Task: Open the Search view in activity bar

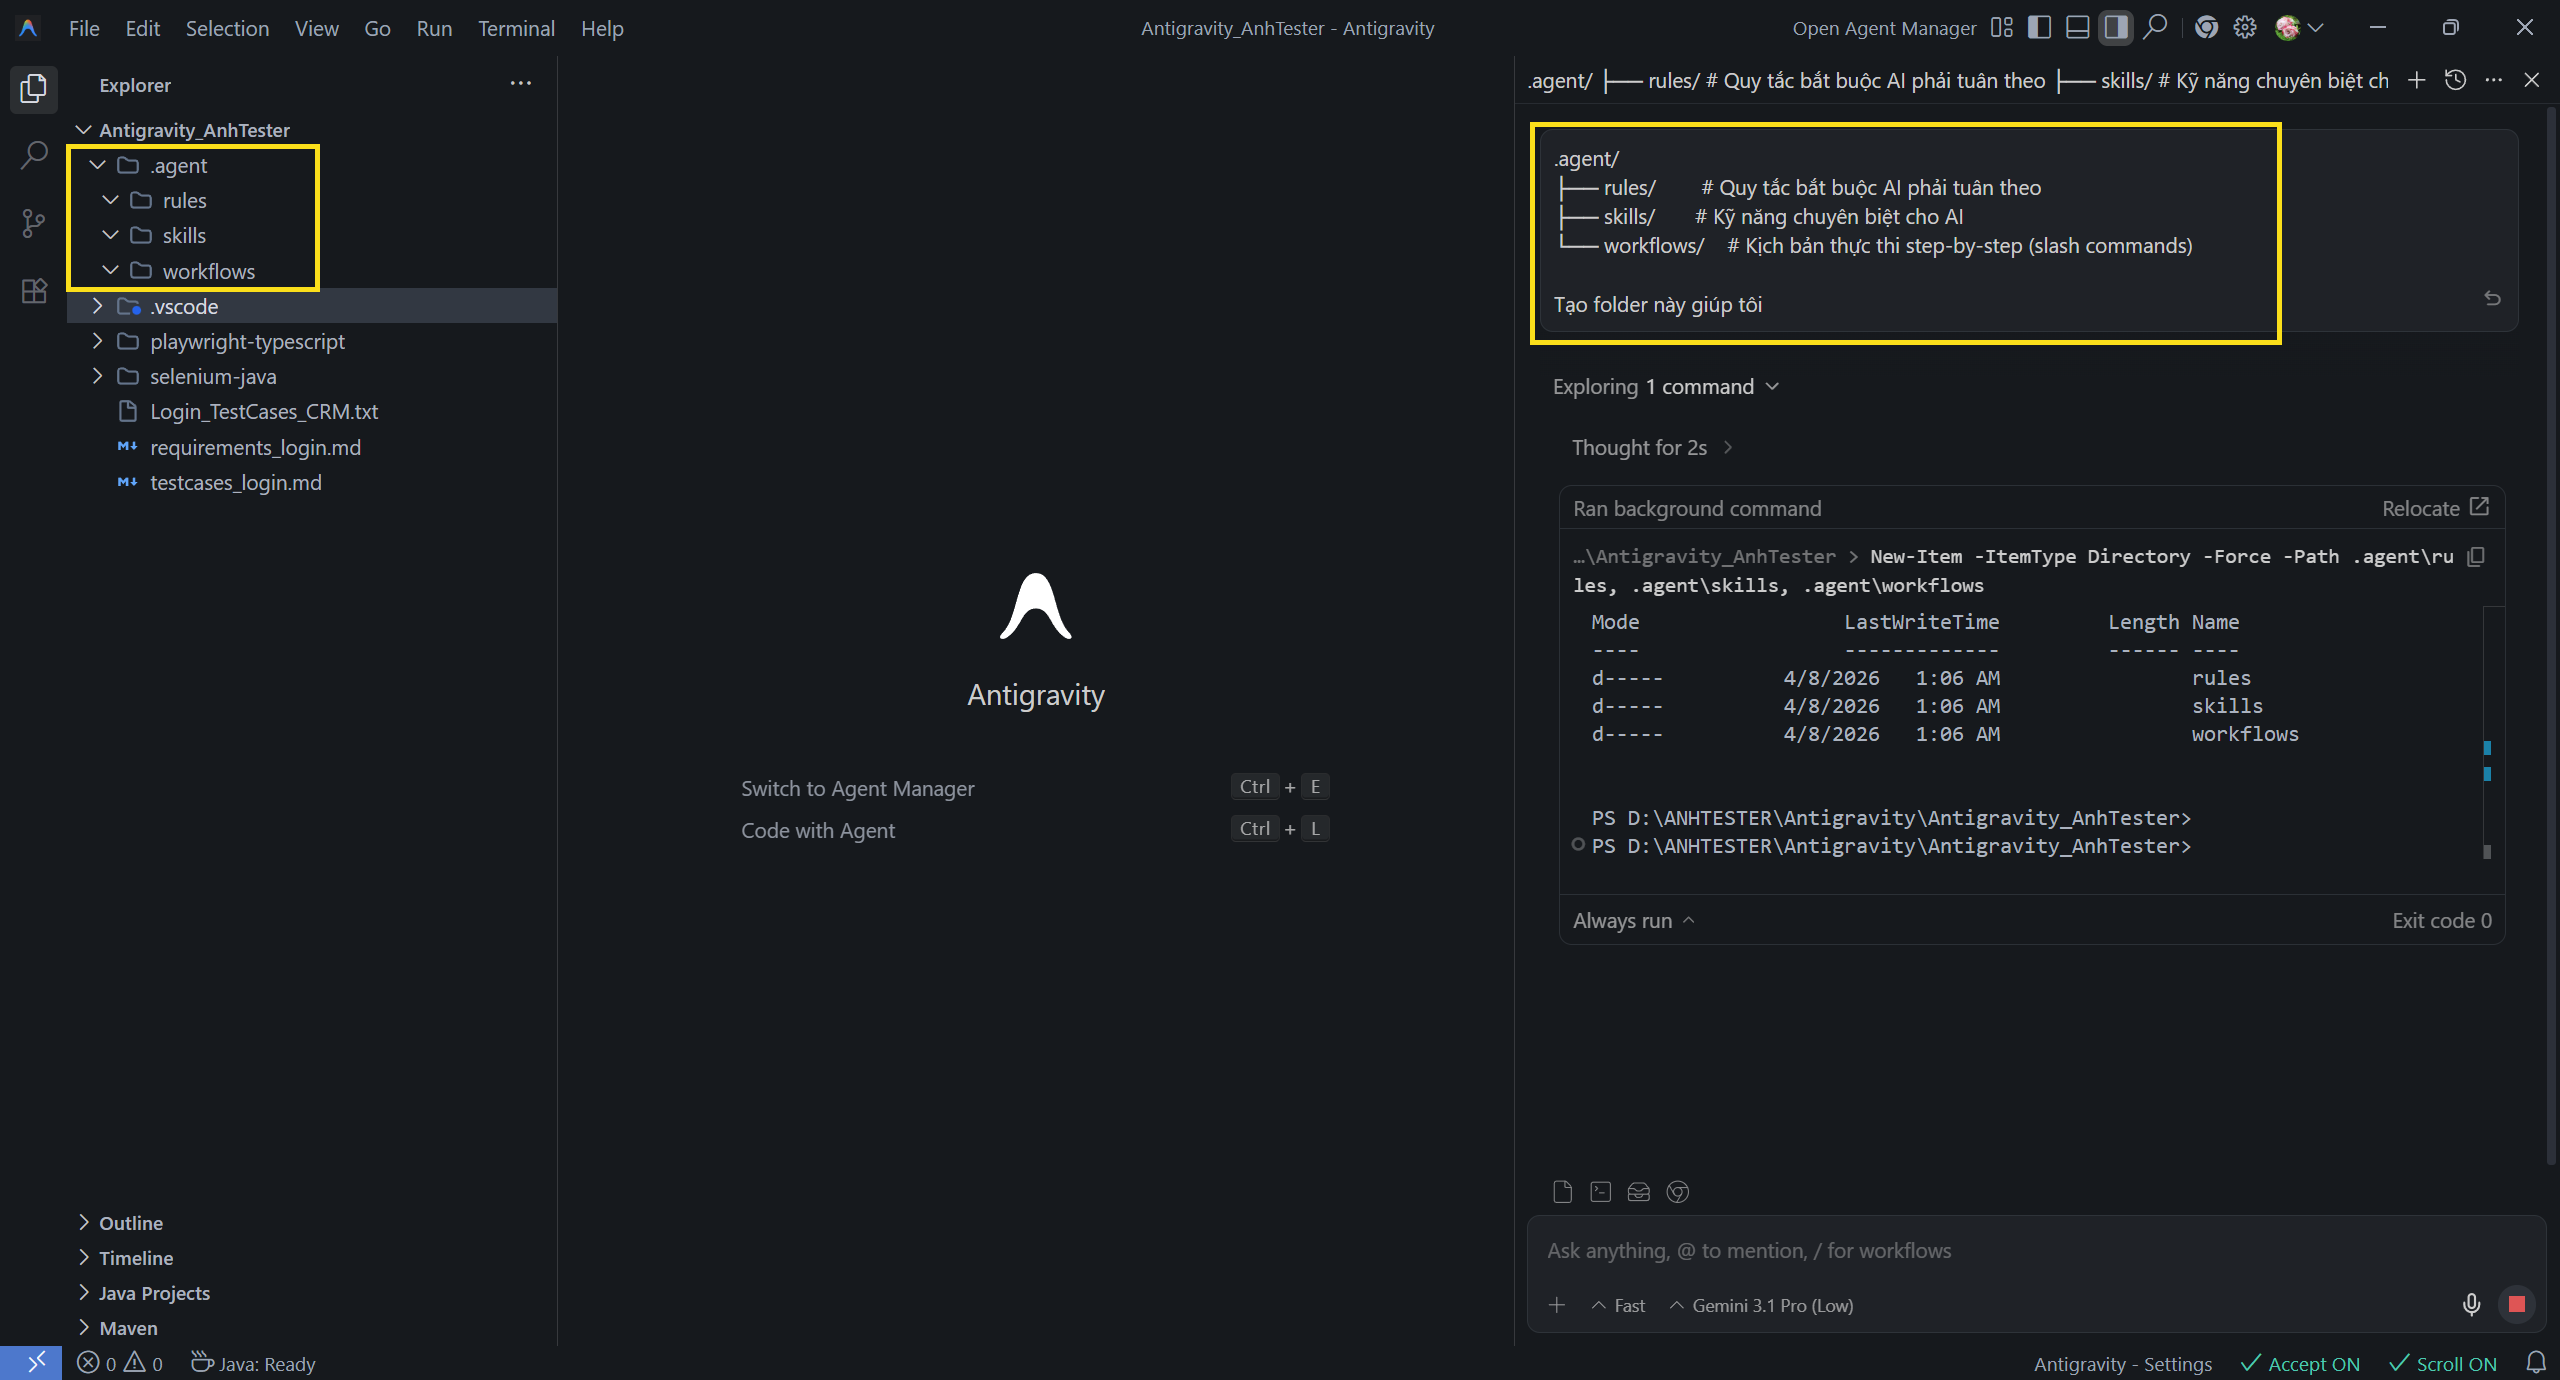Action: (34, 155)
